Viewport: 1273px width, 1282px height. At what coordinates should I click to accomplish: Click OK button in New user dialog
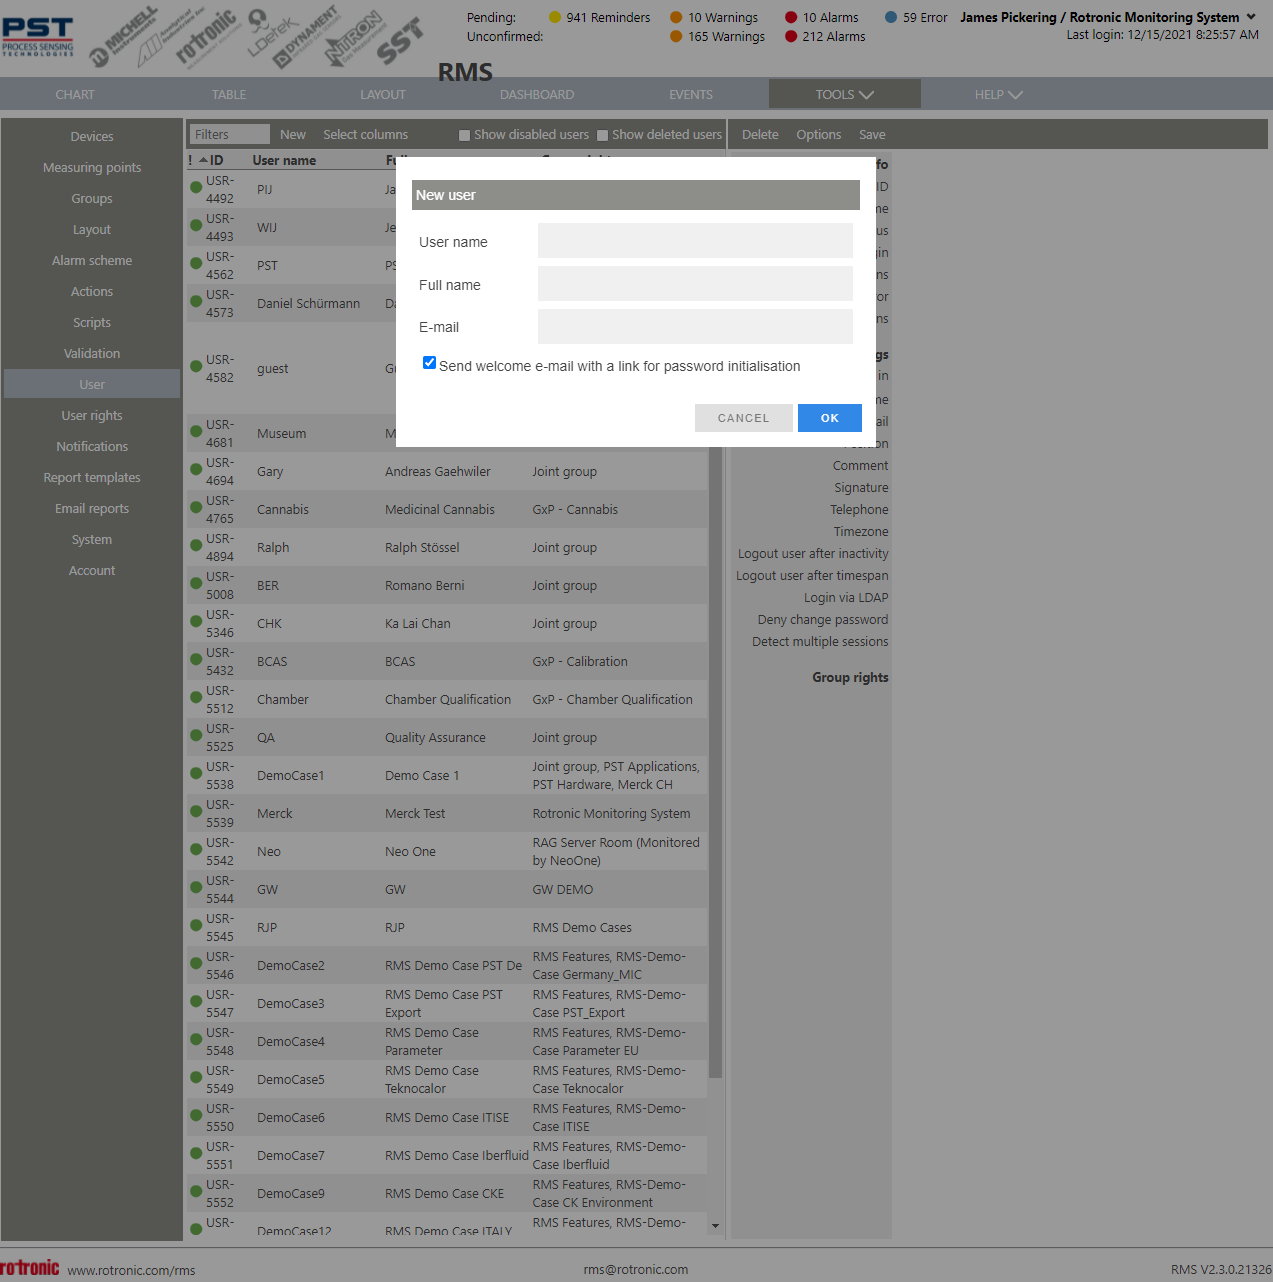[x=830, y=418]
